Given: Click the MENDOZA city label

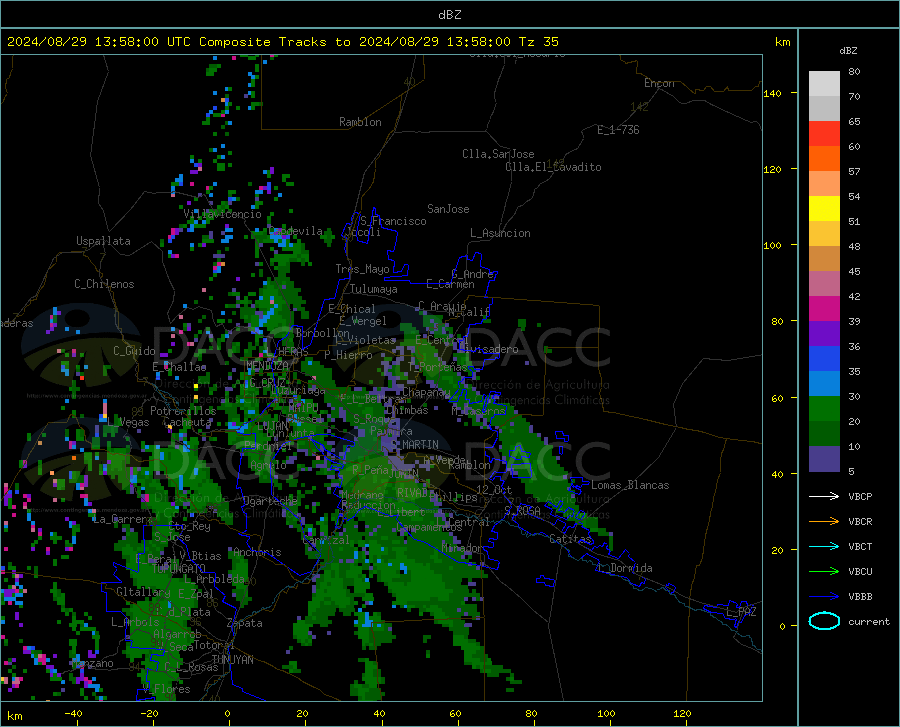Looking at the screenshot, I should 267,365.
